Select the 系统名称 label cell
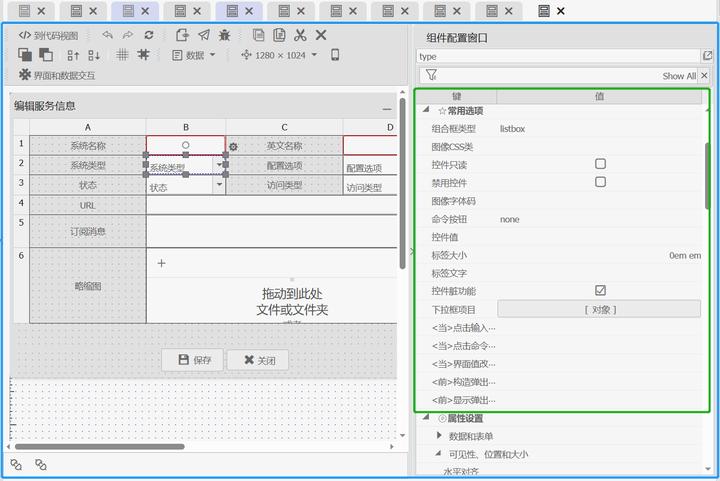Screen dimensions: 720x481 click(88, 145)
